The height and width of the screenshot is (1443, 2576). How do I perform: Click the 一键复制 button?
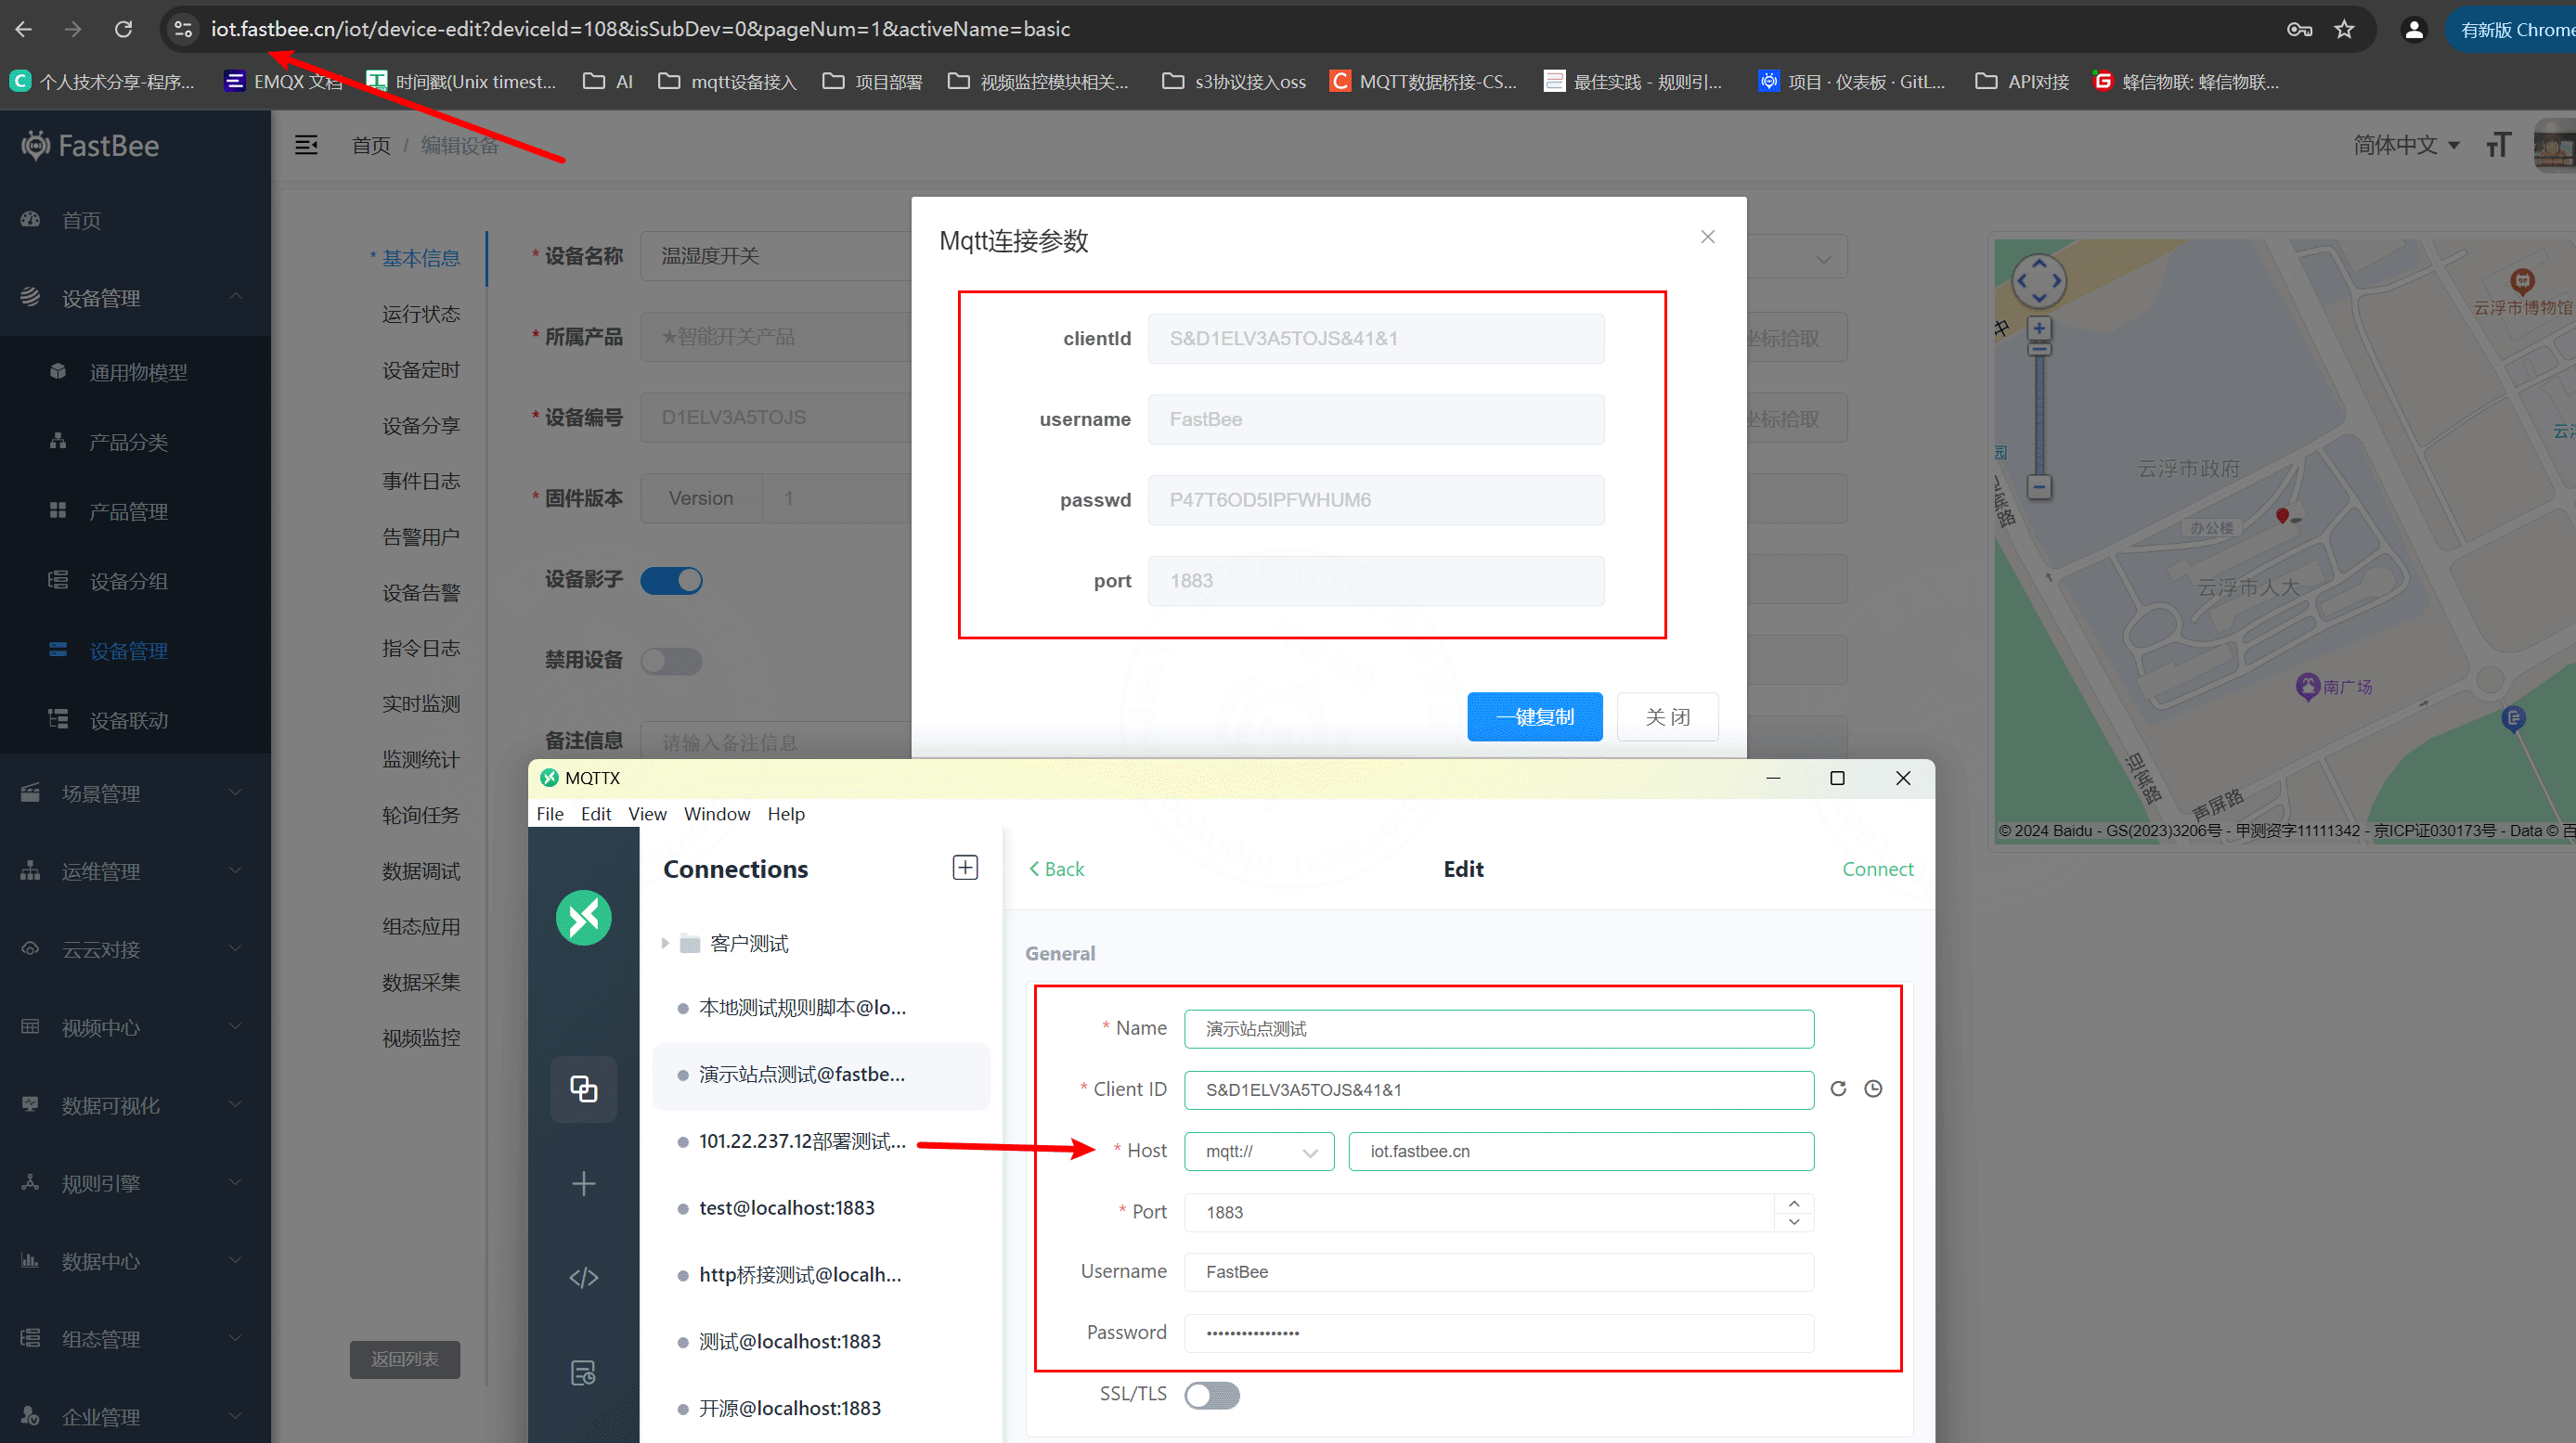[x=1535, y=716]
